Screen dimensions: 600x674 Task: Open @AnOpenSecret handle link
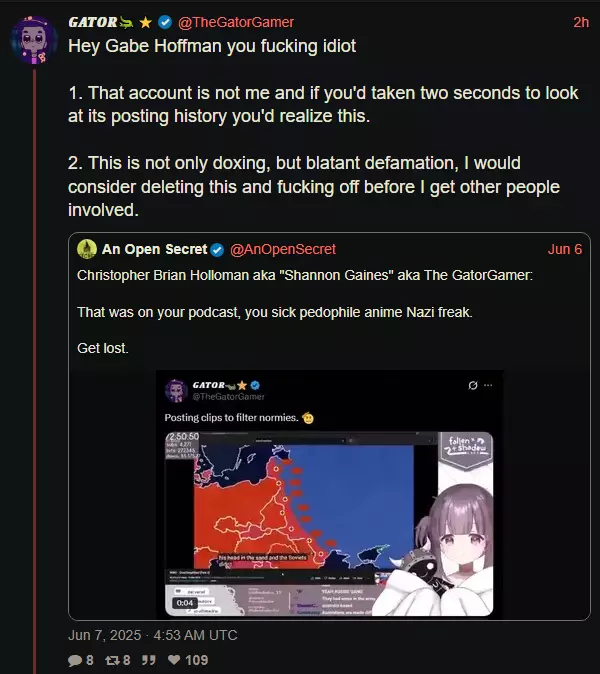(x=283, y=249)
